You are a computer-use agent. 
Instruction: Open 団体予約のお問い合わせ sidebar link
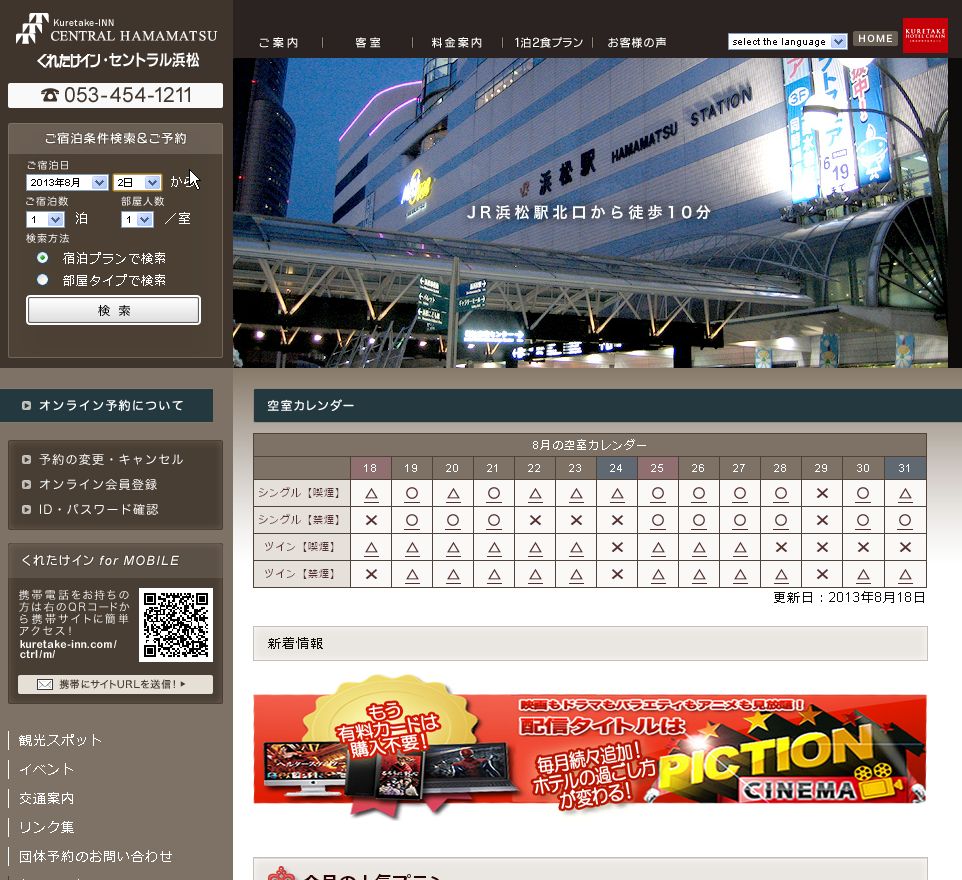coord(96,856)
